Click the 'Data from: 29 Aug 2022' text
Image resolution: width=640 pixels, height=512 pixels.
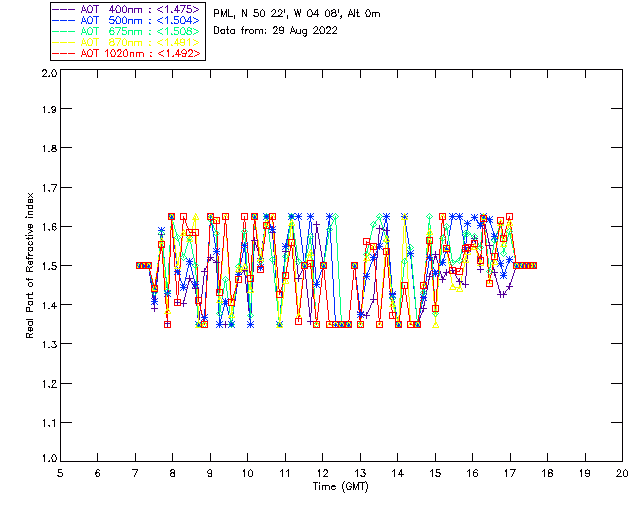point(276,31)
